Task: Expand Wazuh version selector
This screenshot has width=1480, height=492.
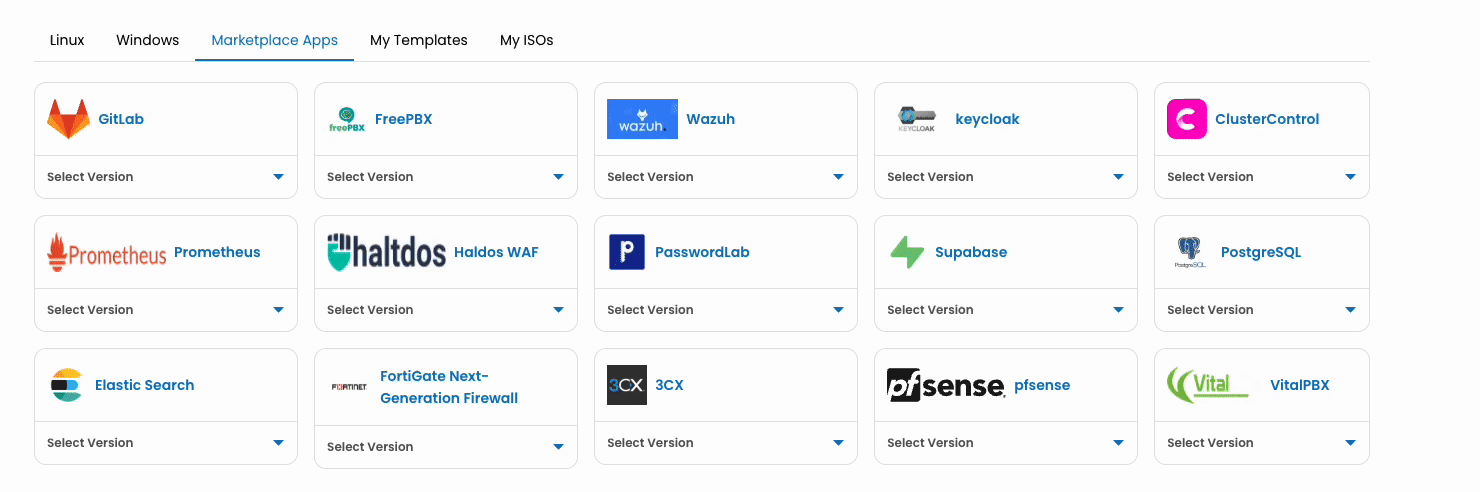Action: pyautogui.click(x=726, y=177)
